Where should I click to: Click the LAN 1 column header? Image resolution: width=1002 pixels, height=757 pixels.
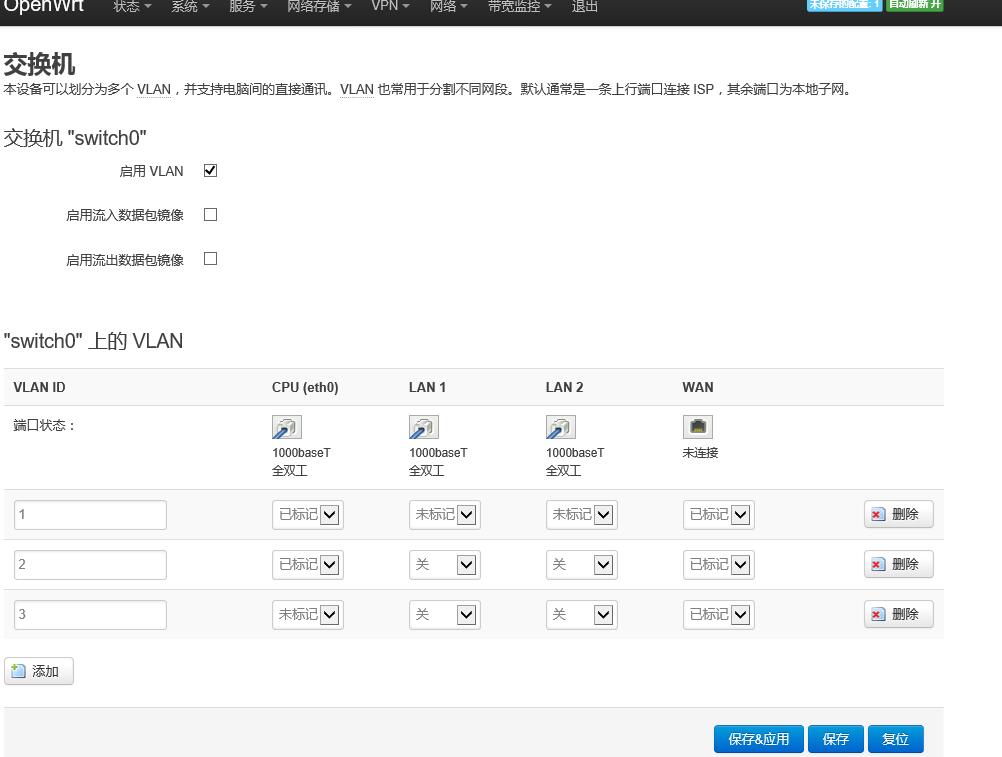coord(428,387)
